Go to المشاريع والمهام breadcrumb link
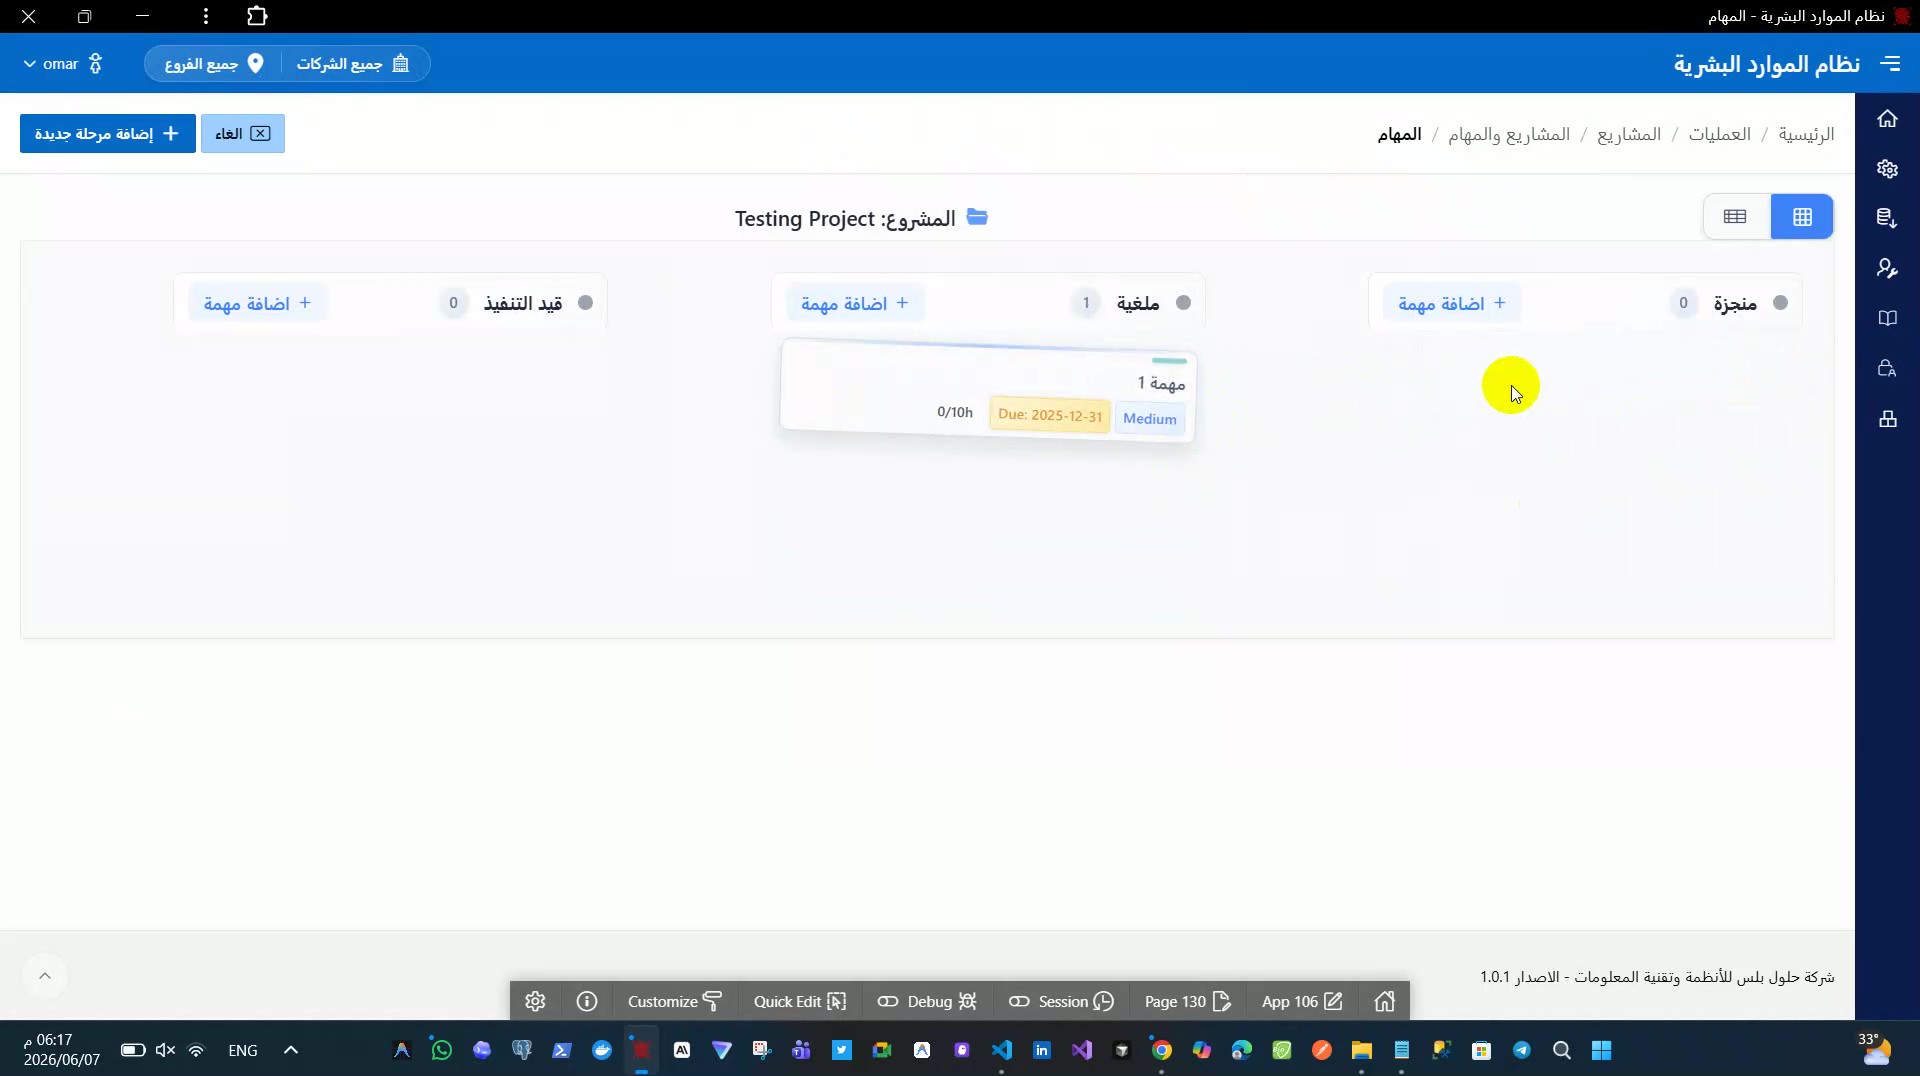This screenshot has width=1920, height=1076. 1509,134
